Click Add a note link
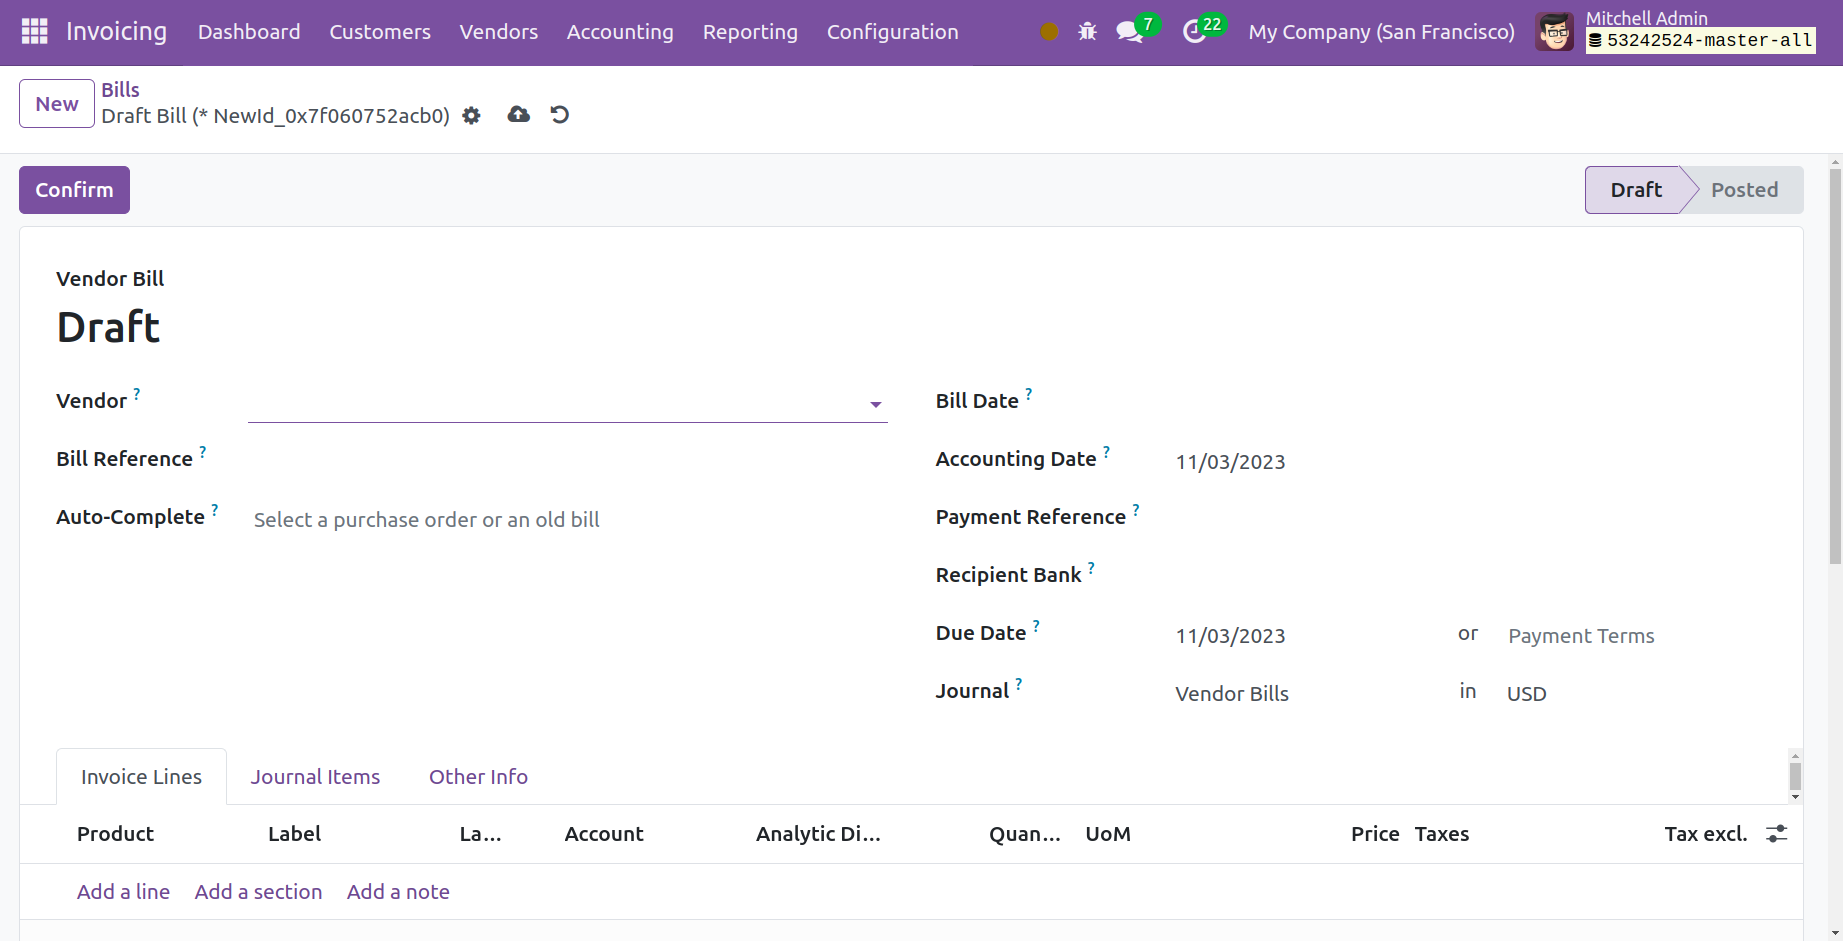 [x=398, y=892]
